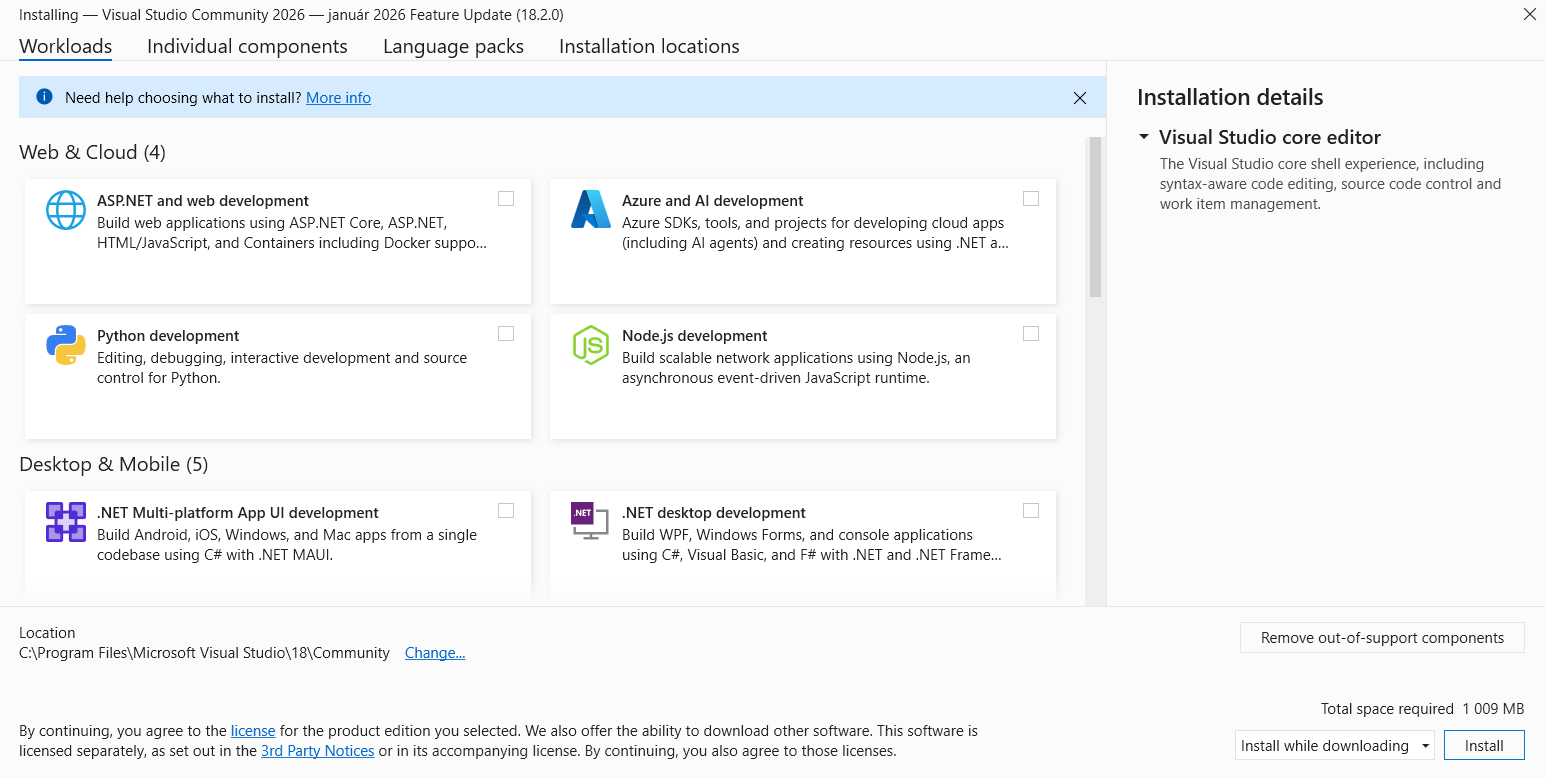Click Change to modify install location
The width and height of the screenshot is (1545, 778).
click(x=435, y=652)
